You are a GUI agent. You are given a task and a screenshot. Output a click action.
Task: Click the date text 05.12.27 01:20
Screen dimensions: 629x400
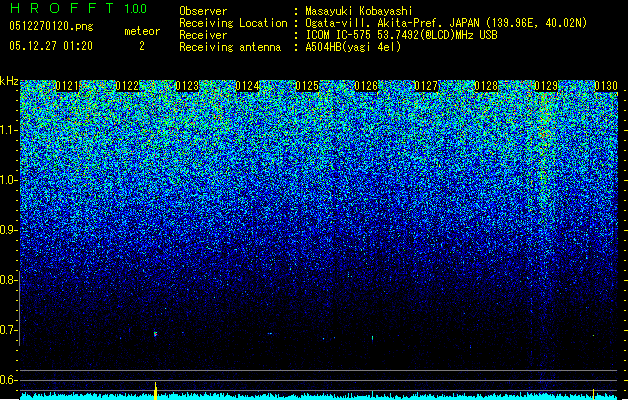pos(51,46)
